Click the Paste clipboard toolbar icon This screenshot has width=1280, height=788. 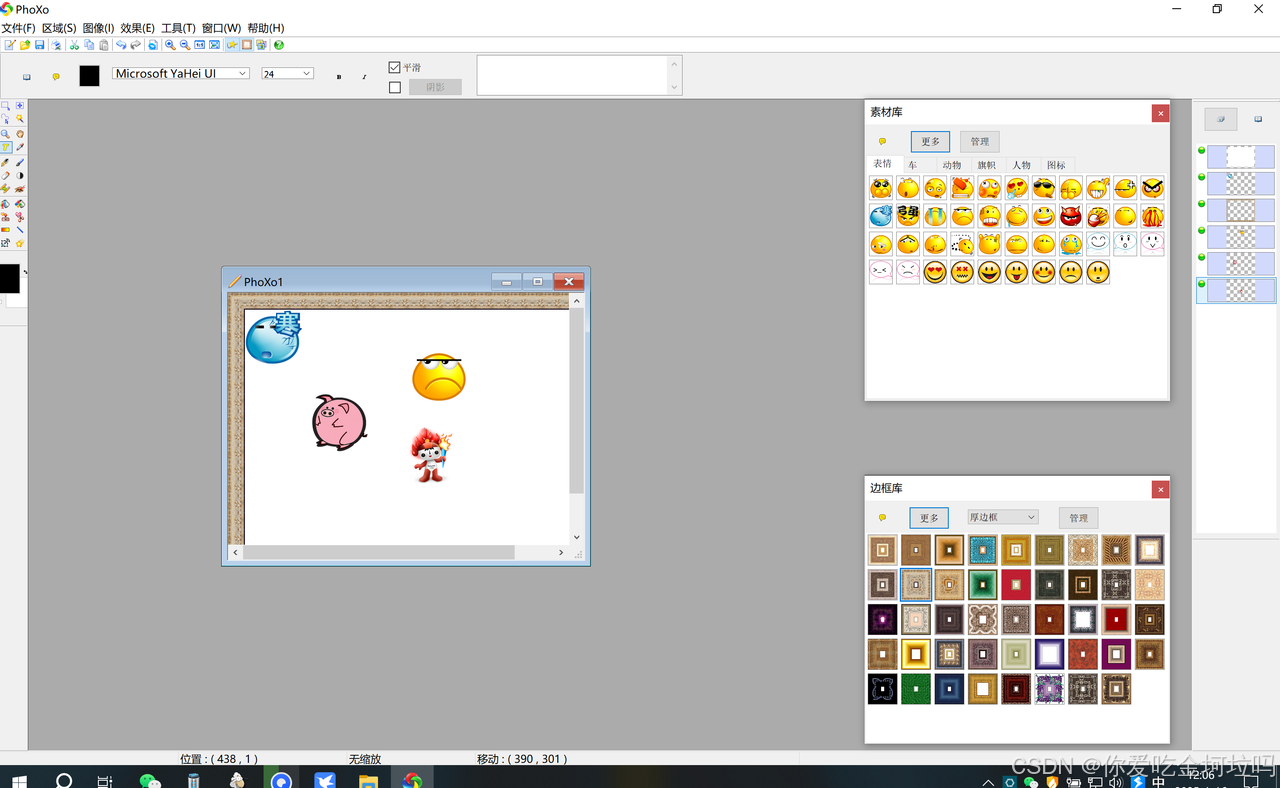(104, 45)
